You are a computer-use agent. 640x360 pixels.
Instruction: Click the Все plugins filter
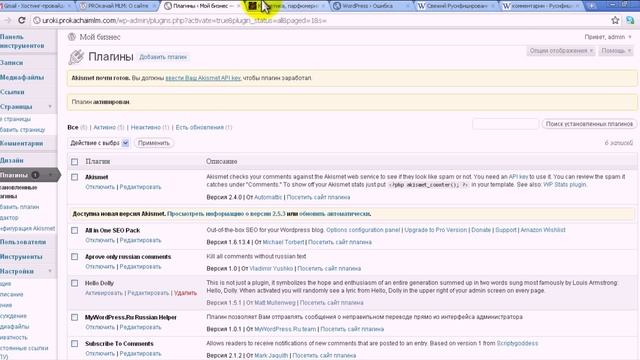(73, 127)
